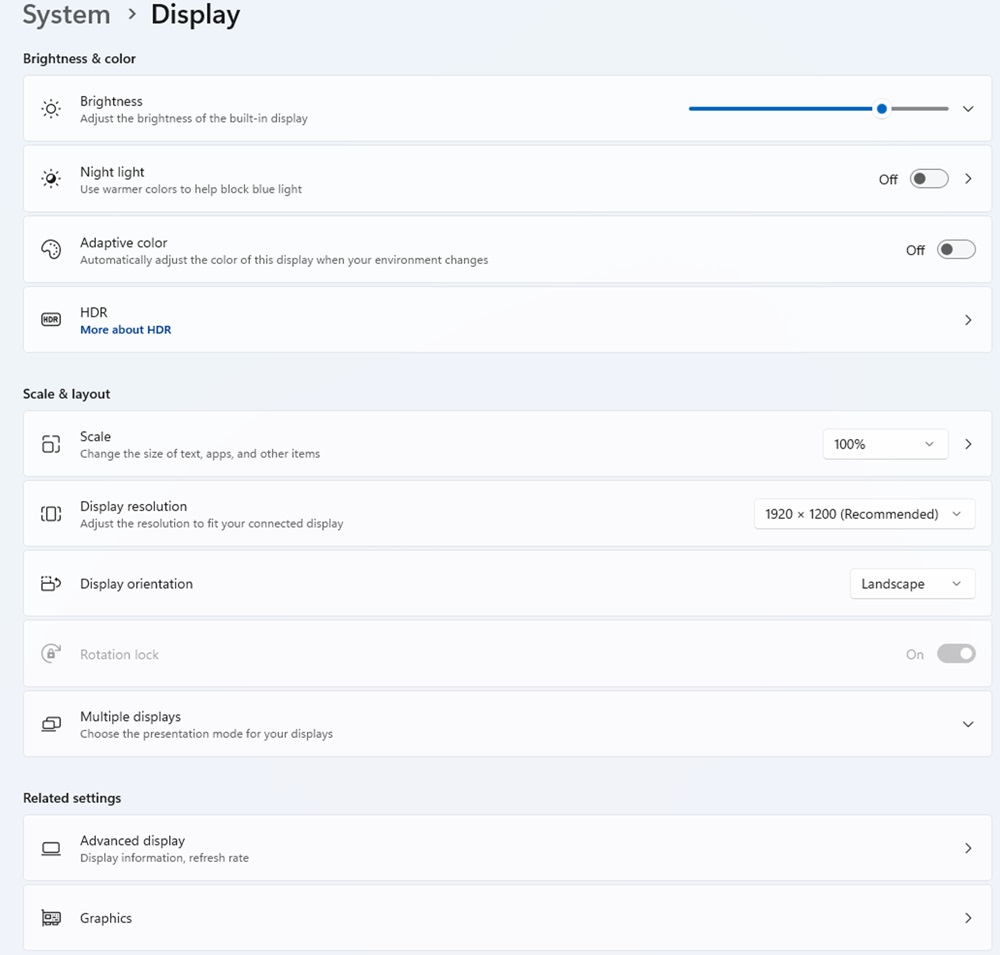Open the Display orientation Landscape dropdown

point(911,584)
